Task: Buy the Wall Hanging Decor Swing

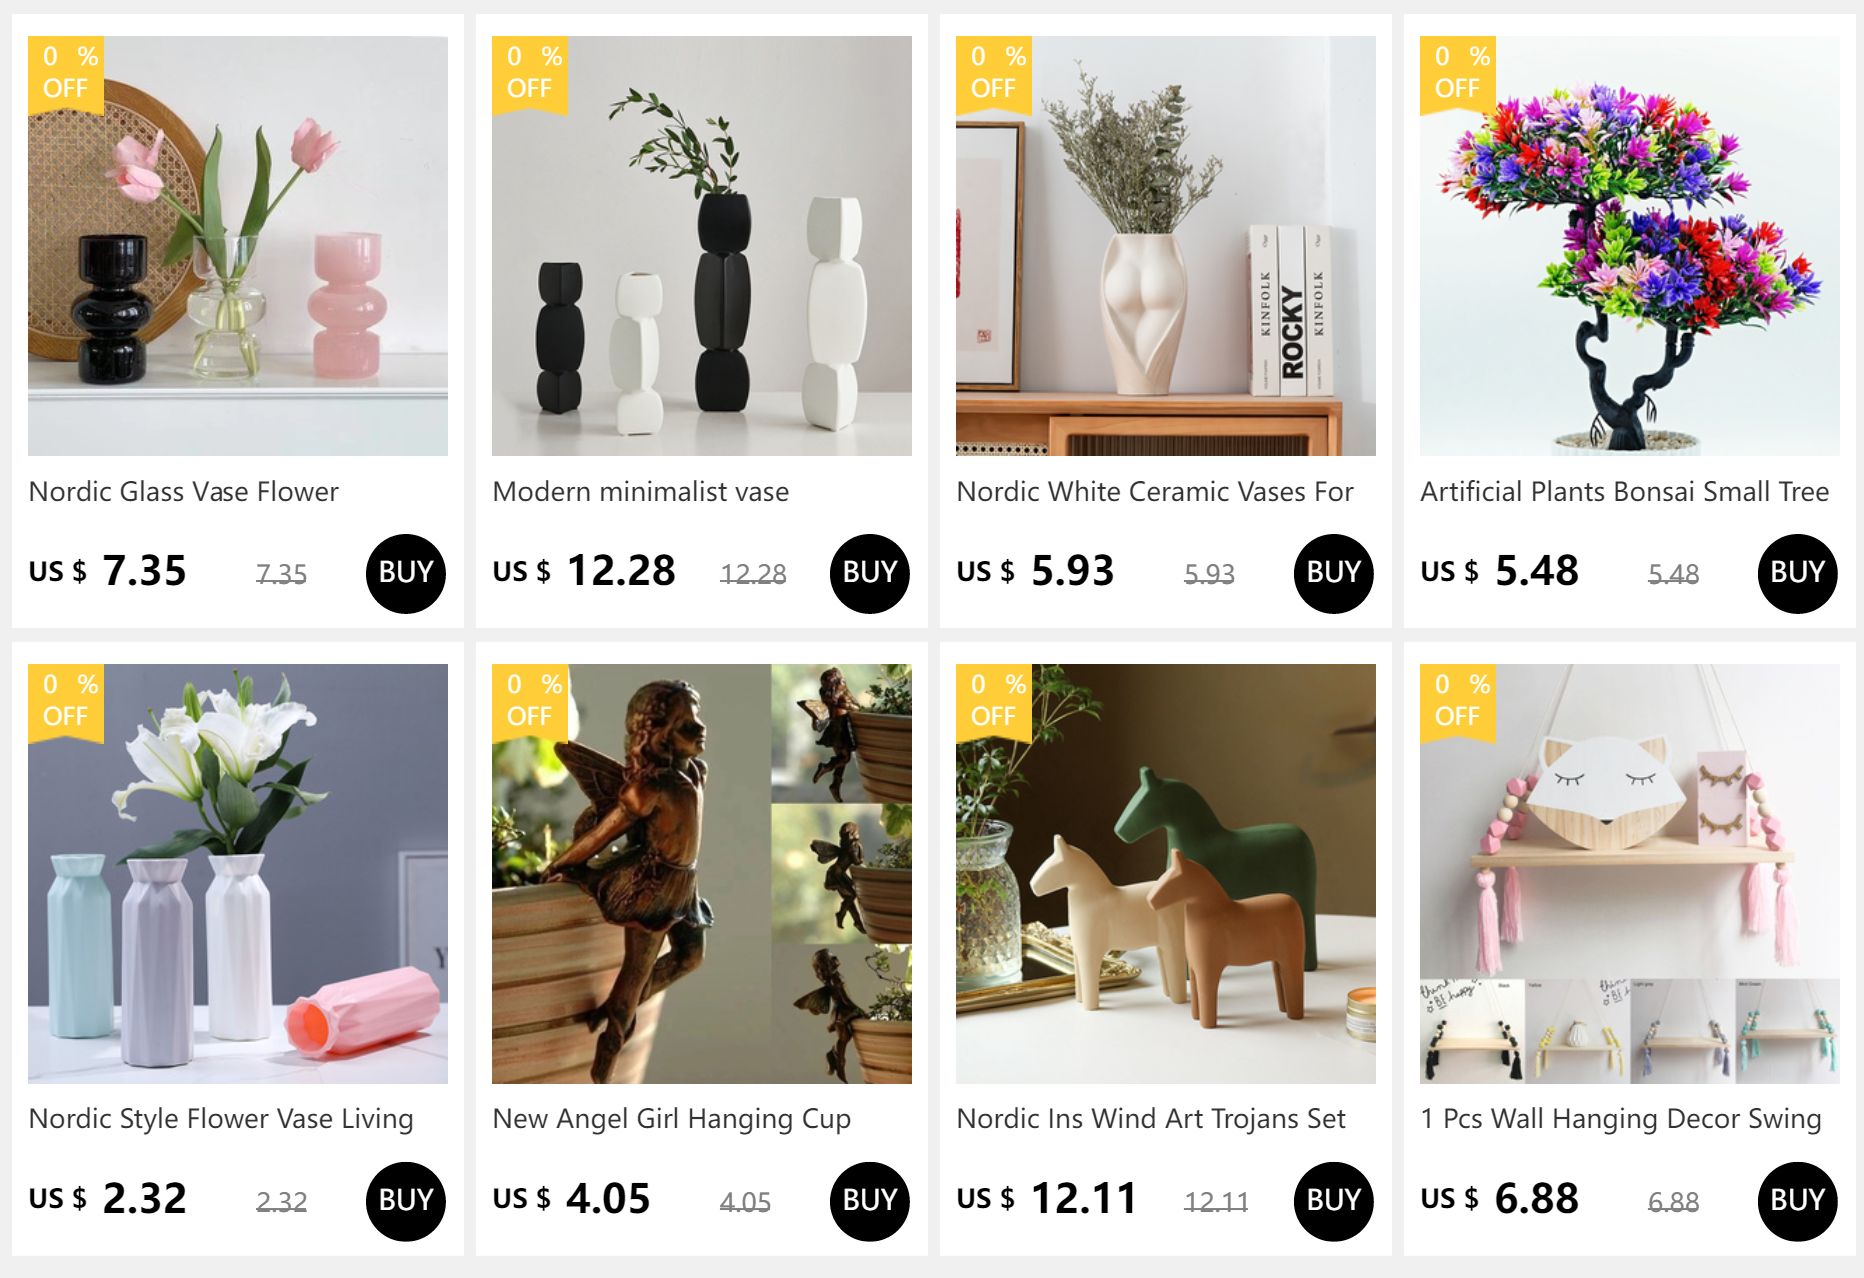Action: click(1798, 1201)
